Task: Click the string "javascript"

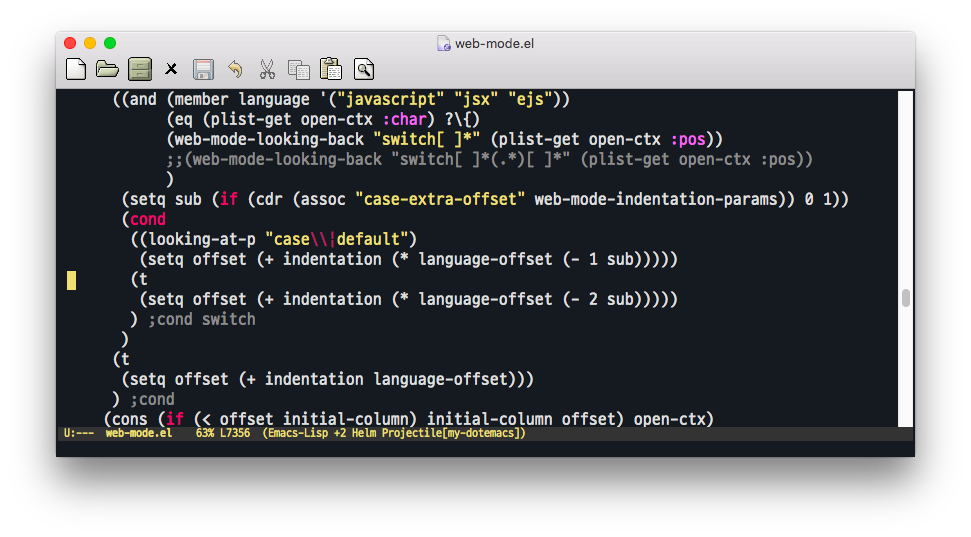Action: coord(390,99)
